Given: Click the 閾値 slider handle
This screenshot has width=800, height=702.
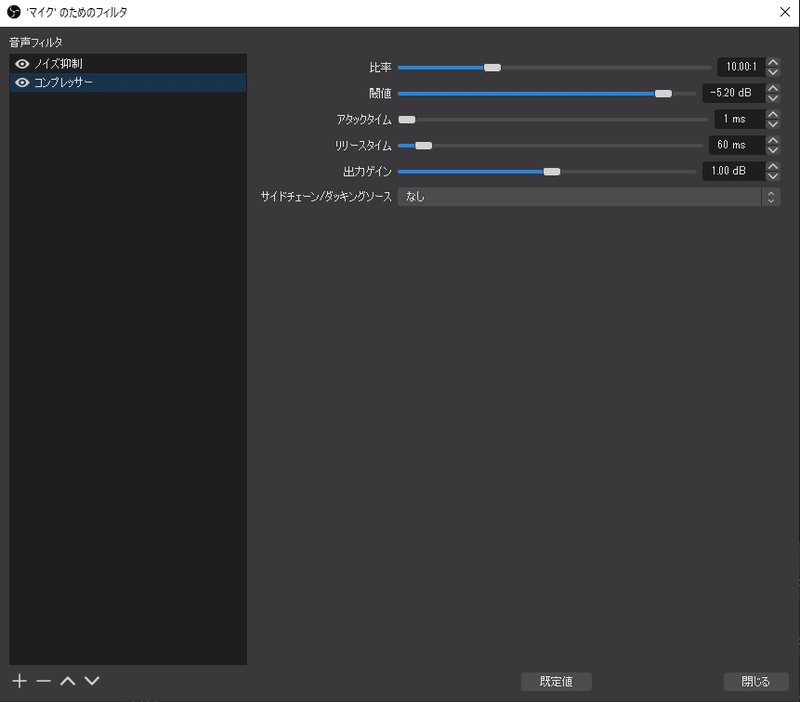Looking at the screenshot, I should [663, 93].
